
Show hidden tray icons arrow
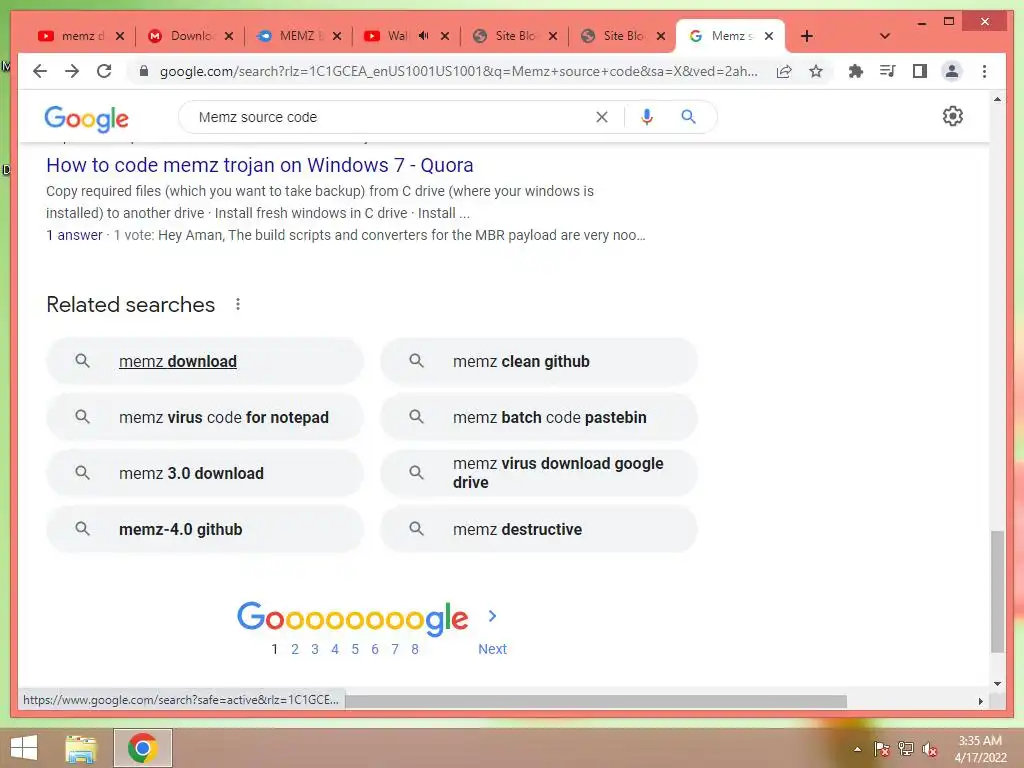pos(857,749)
